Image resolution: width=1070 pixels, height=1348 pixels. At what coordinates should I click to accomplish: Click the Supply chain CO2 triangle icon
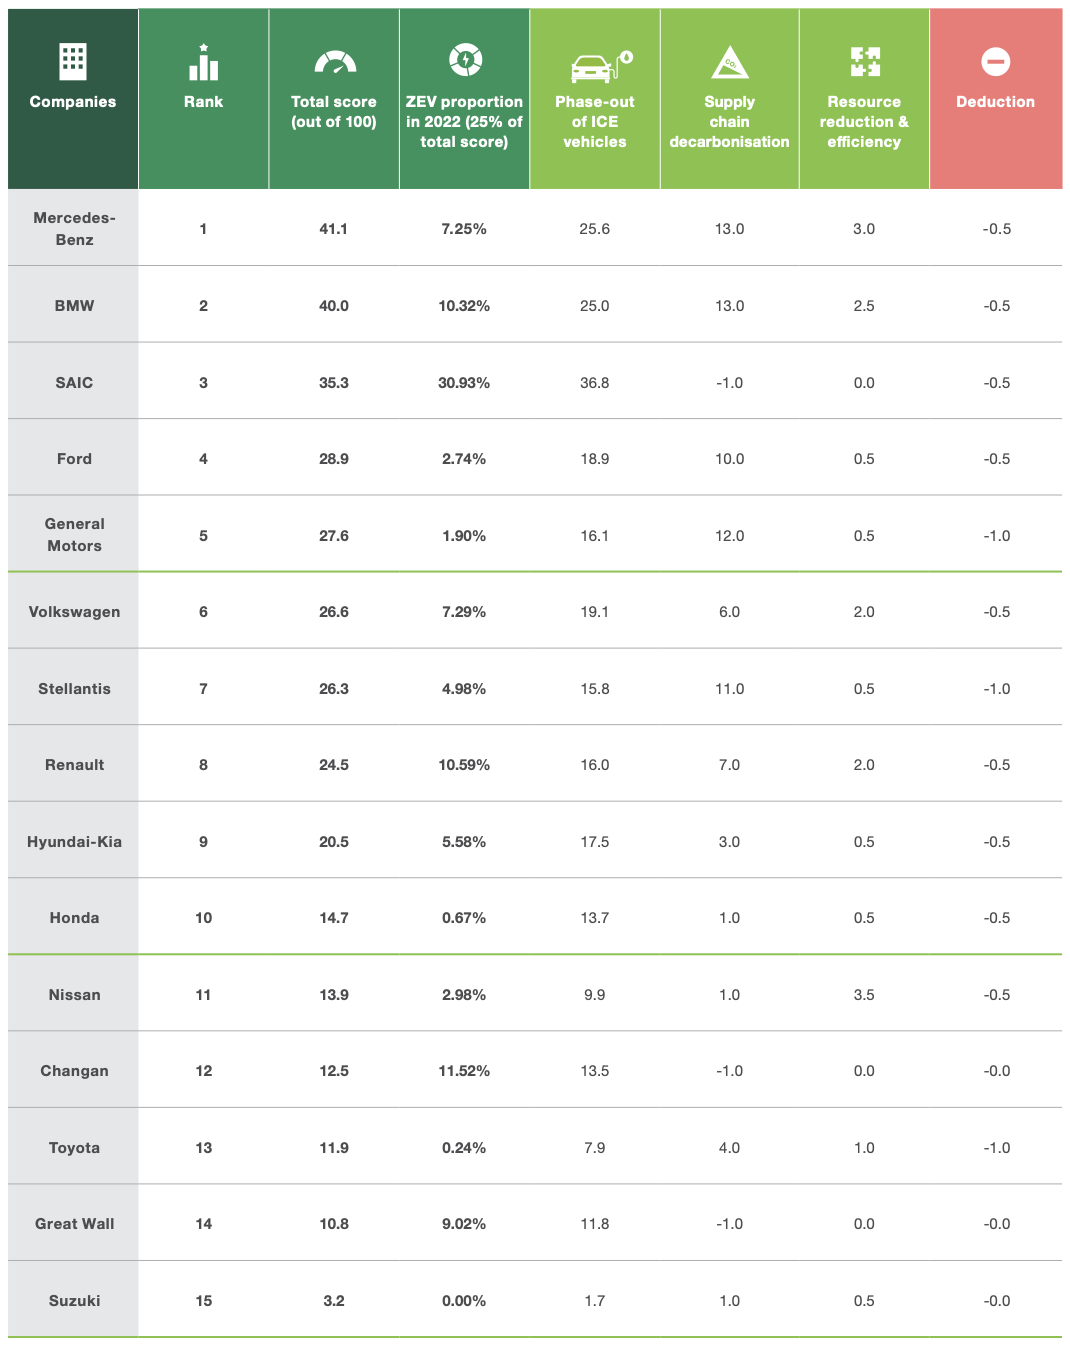(x=730, y=63)
